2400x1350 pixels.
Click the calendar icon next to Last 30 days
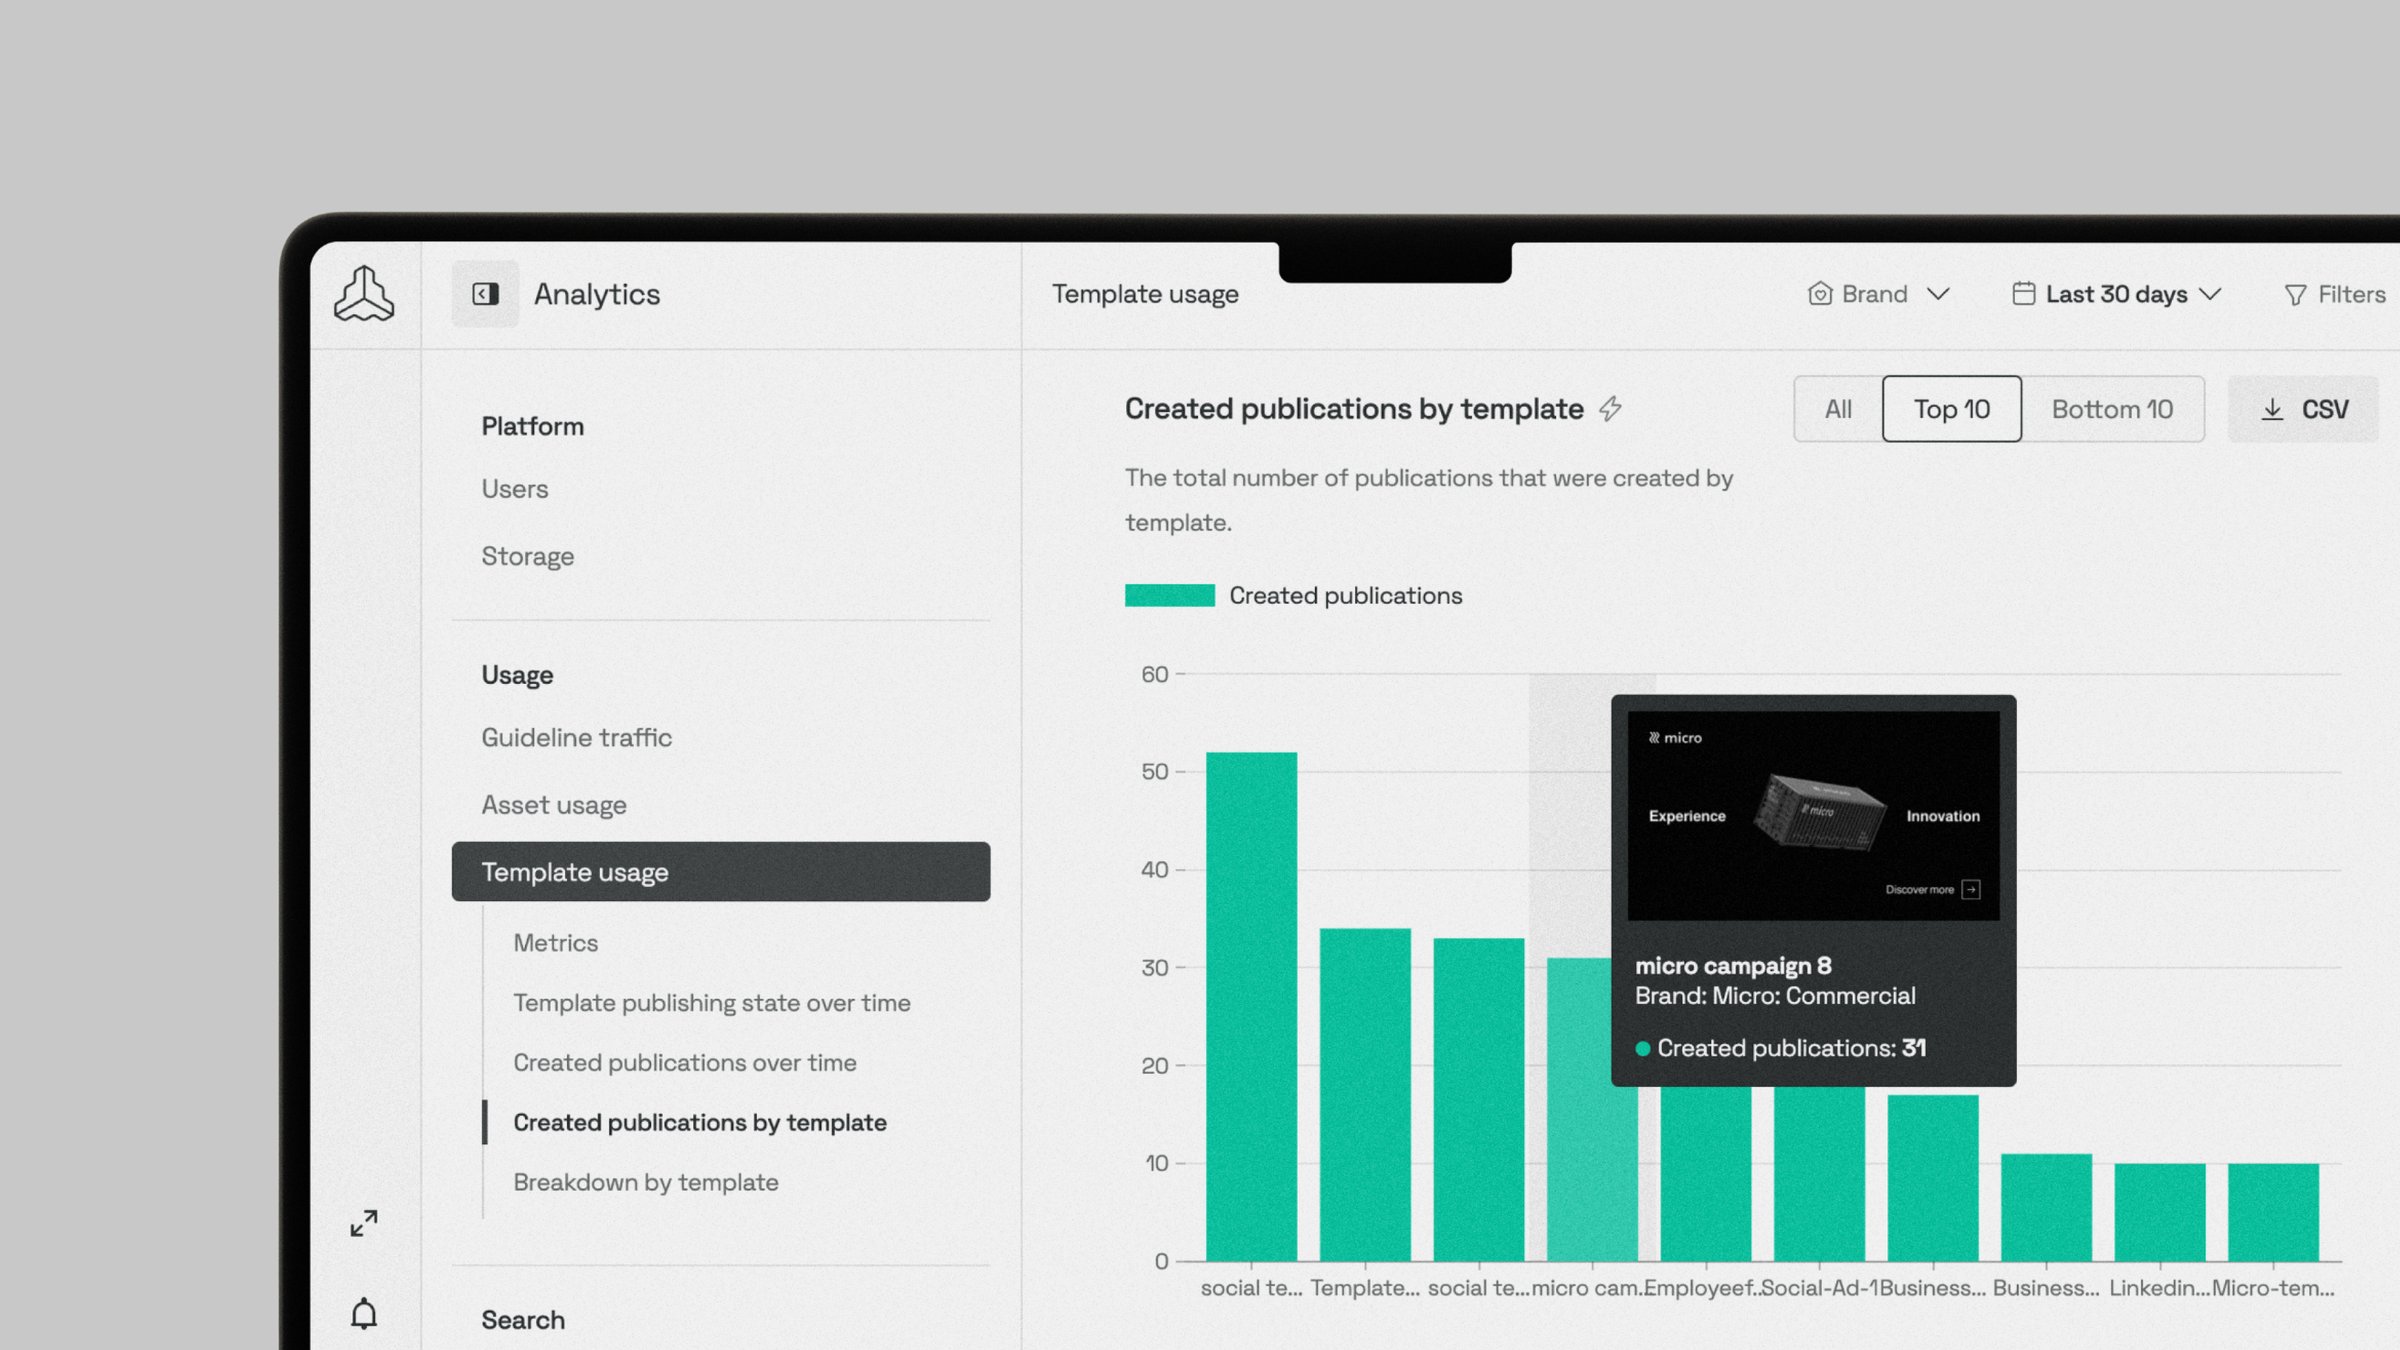tap(2024, 293)
